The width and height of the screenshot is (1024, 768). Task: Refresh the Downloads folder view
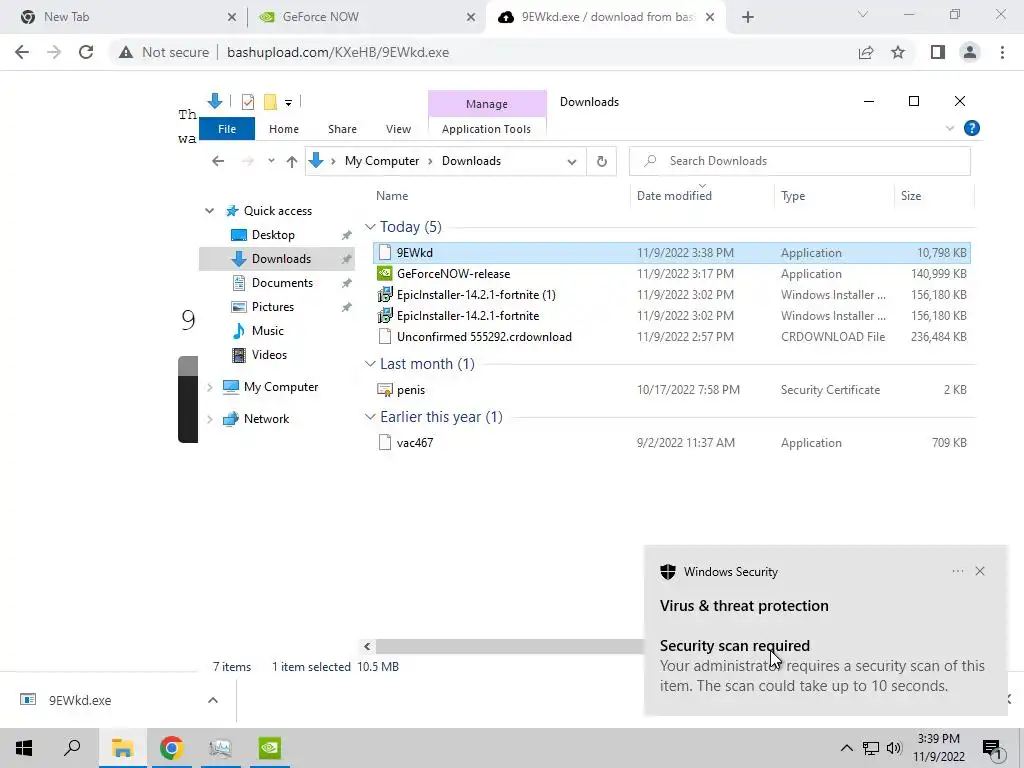pos(601,161)
